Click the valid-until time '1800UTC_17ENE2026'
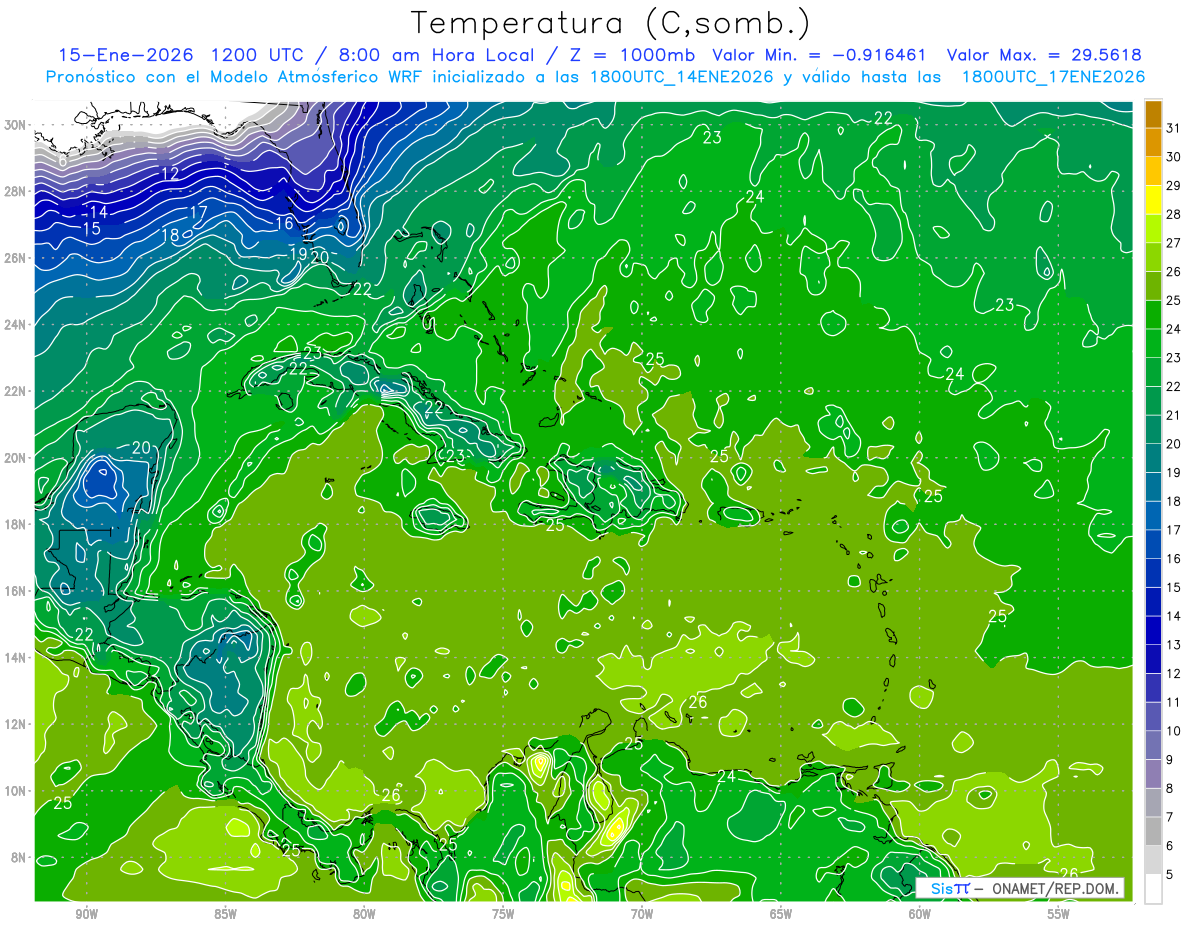1200x927 pixels. 1053,77
